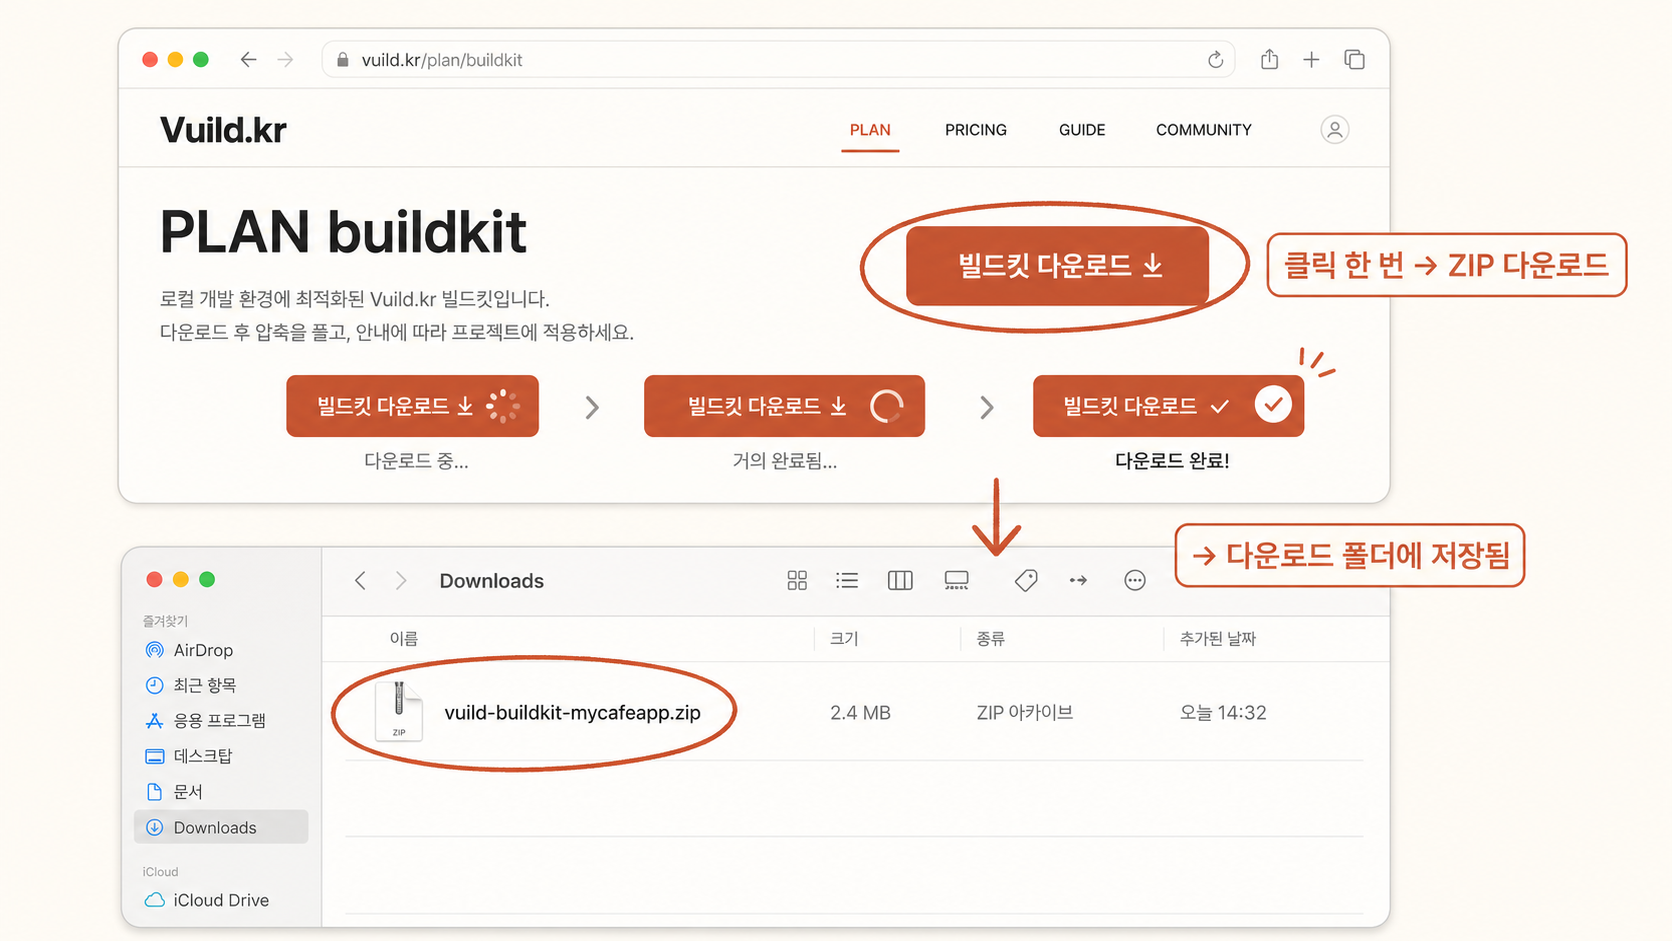Viewport: 1672px width, 941px height.
Task: Click the ZIP file icon in Downloads
Action: [x=398, y=711]
